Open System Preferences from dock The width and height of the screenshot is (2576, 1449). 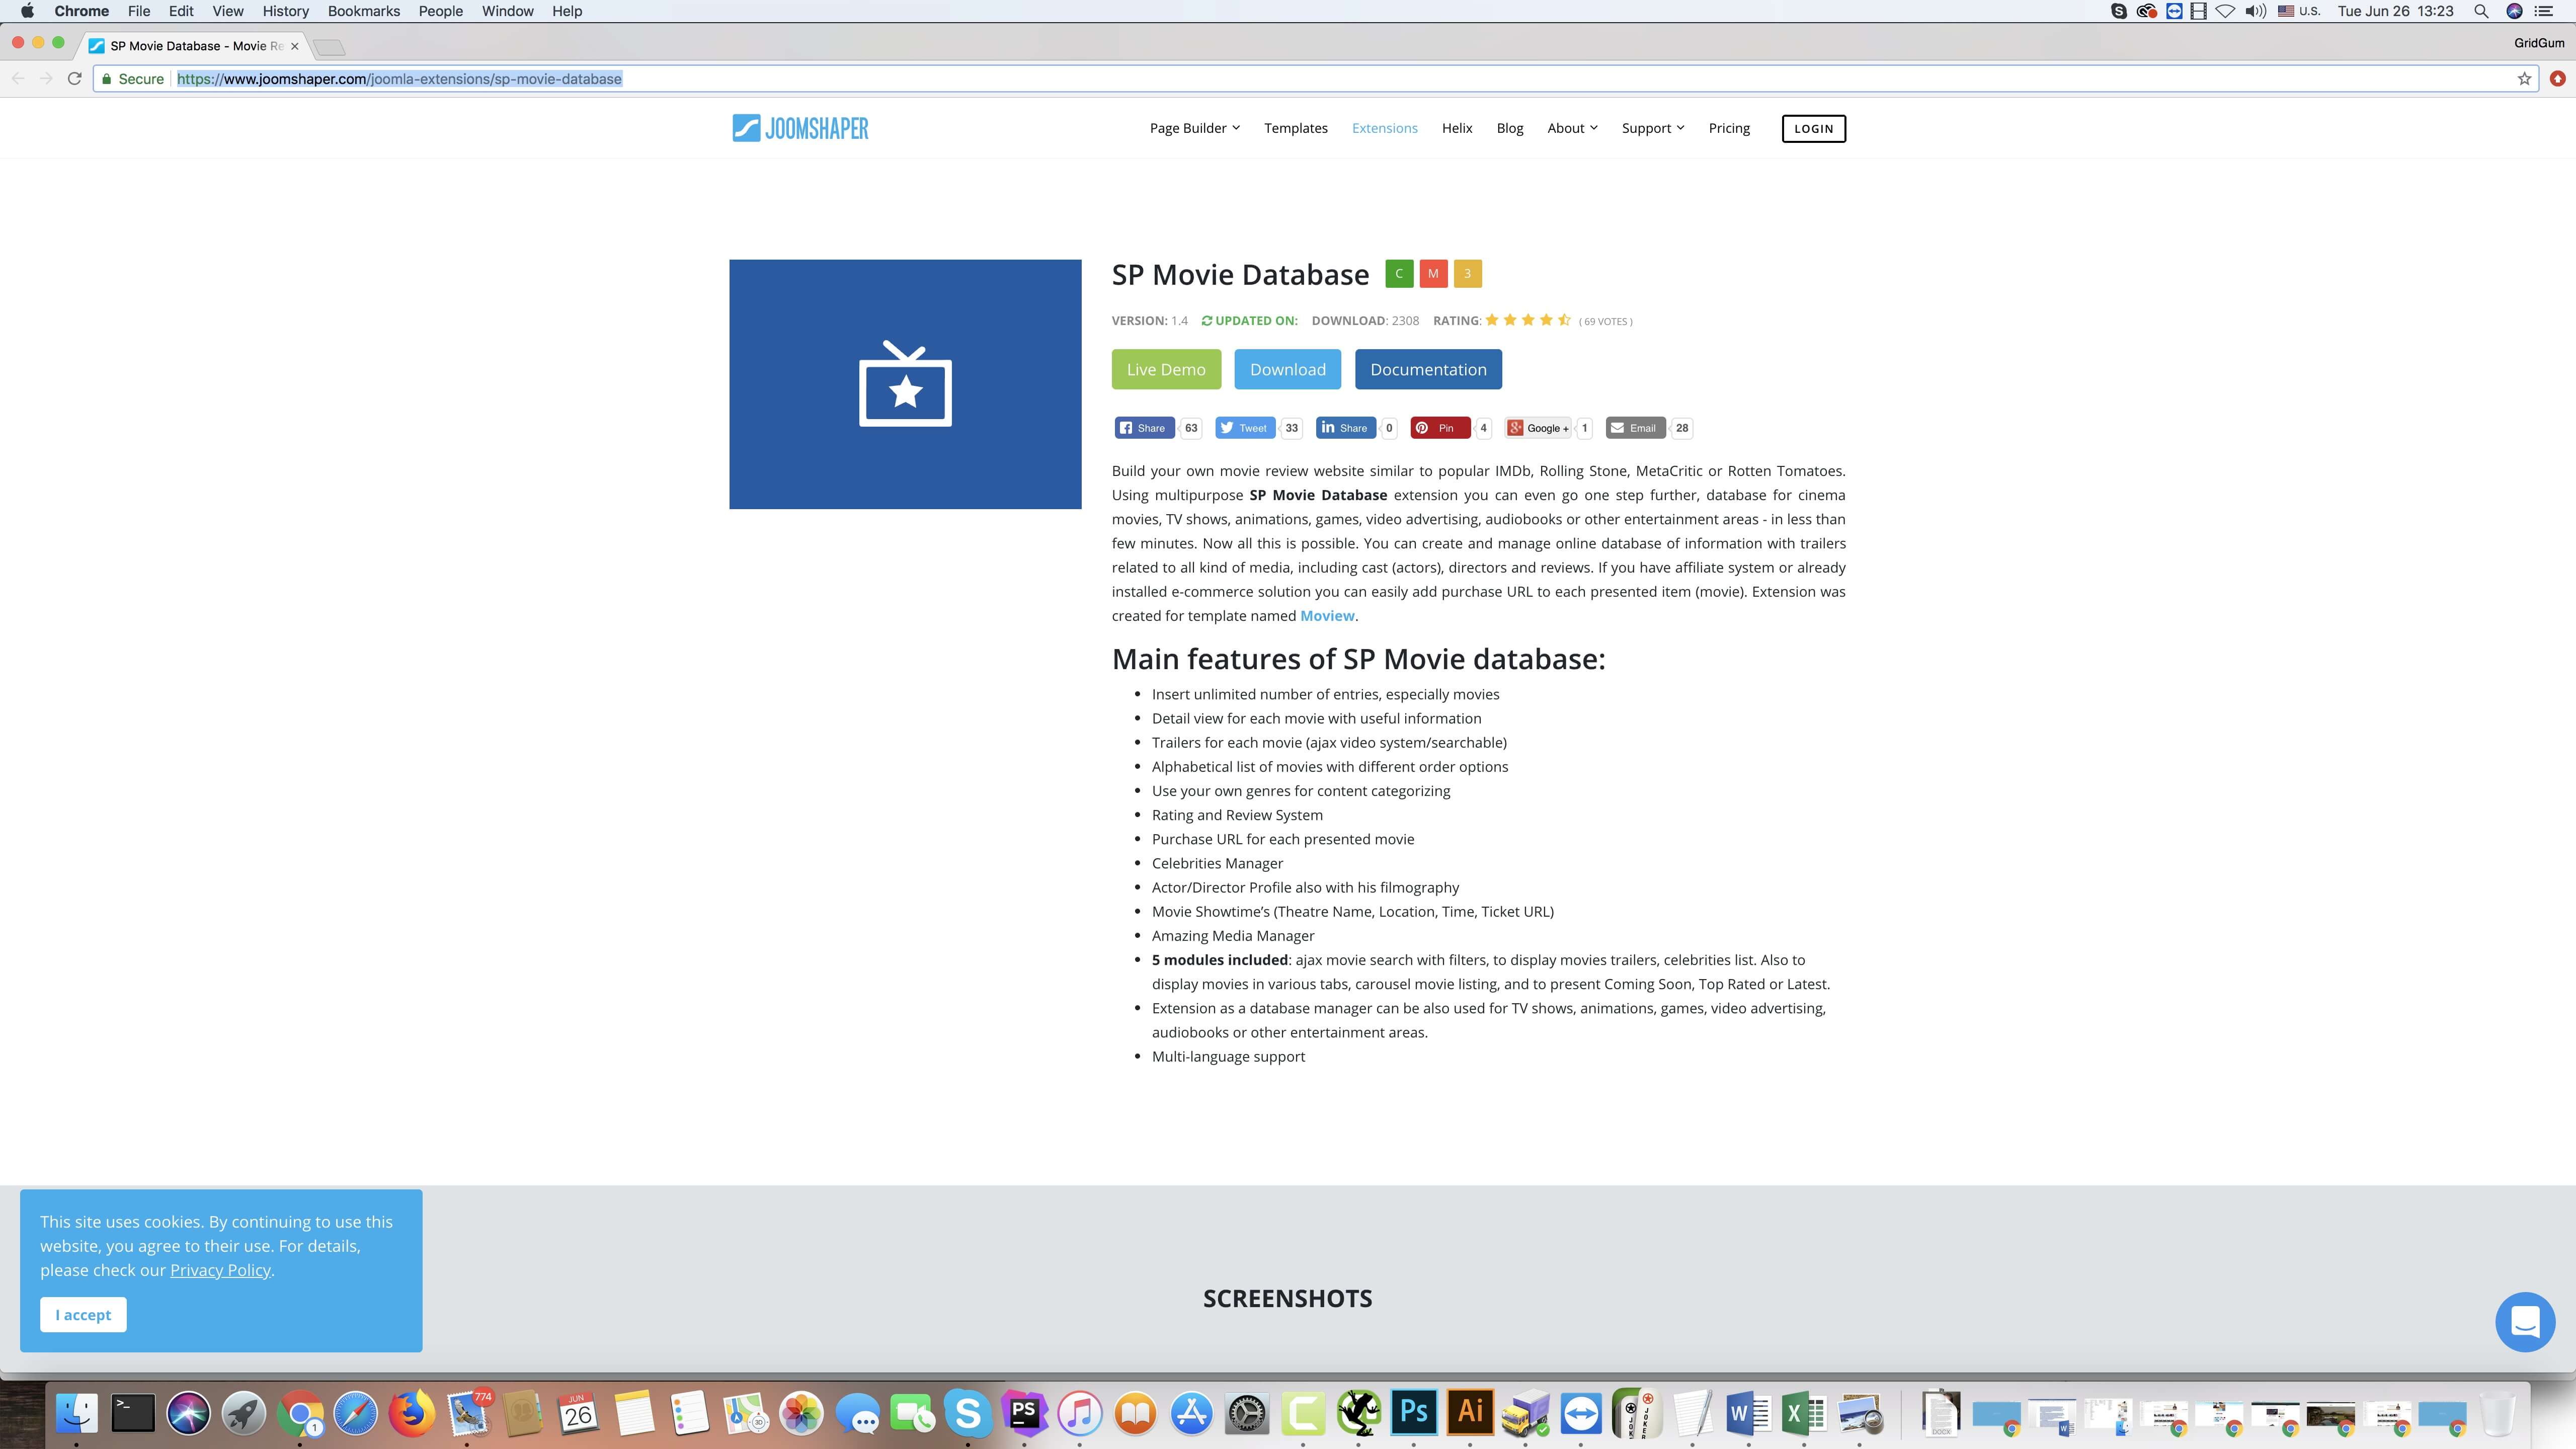(x=1247, y=1413)
